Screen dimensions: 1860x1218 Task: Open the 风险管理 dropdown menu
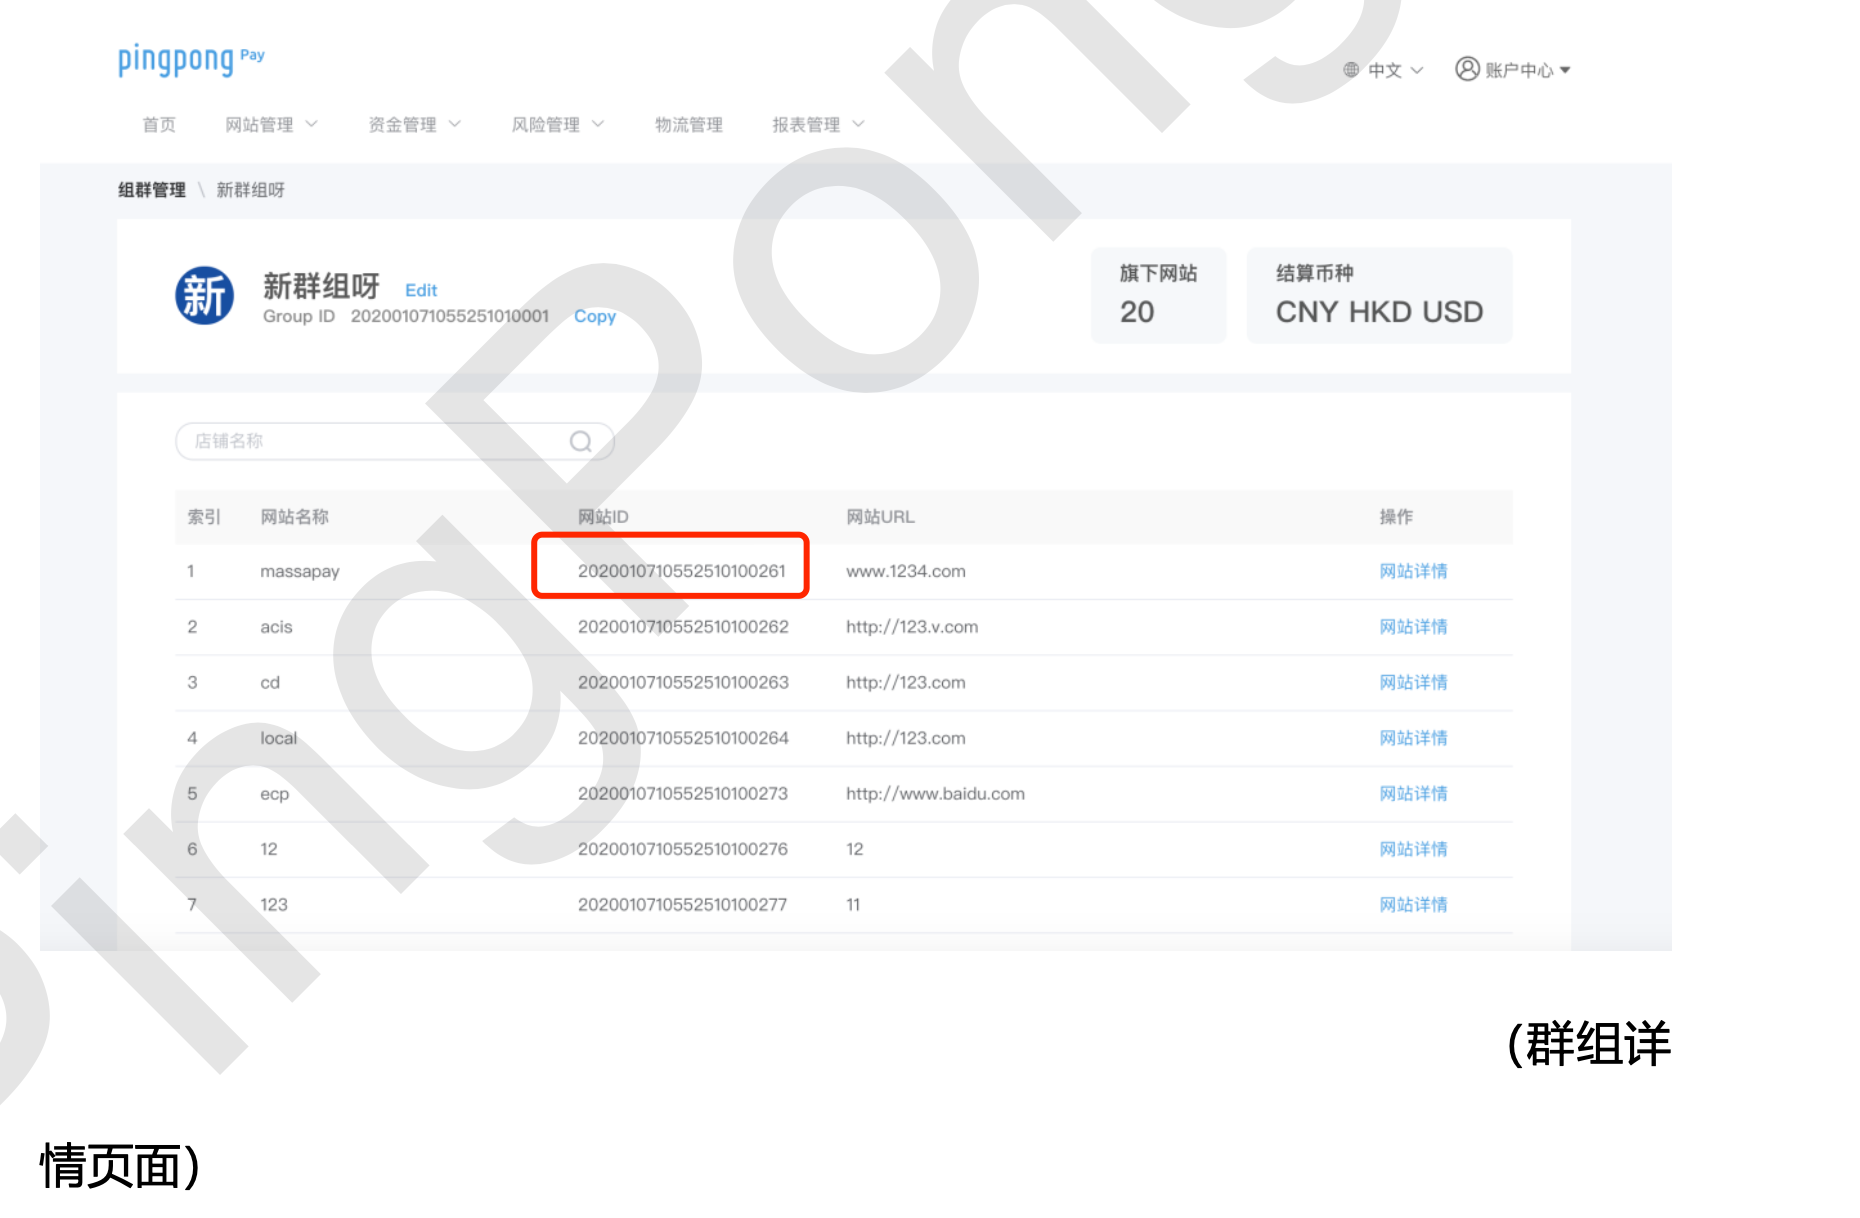(556, 125)
